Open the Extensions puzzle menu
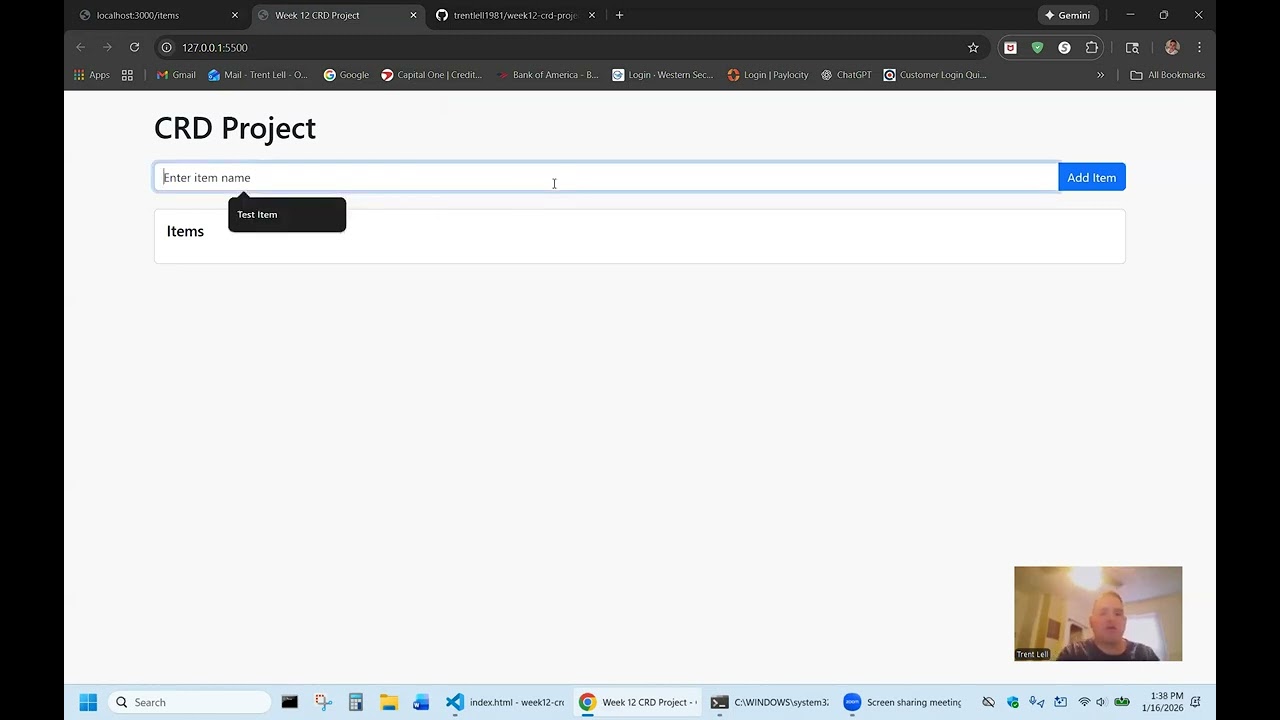The image size is (1280, 720). pos(1092,47)
